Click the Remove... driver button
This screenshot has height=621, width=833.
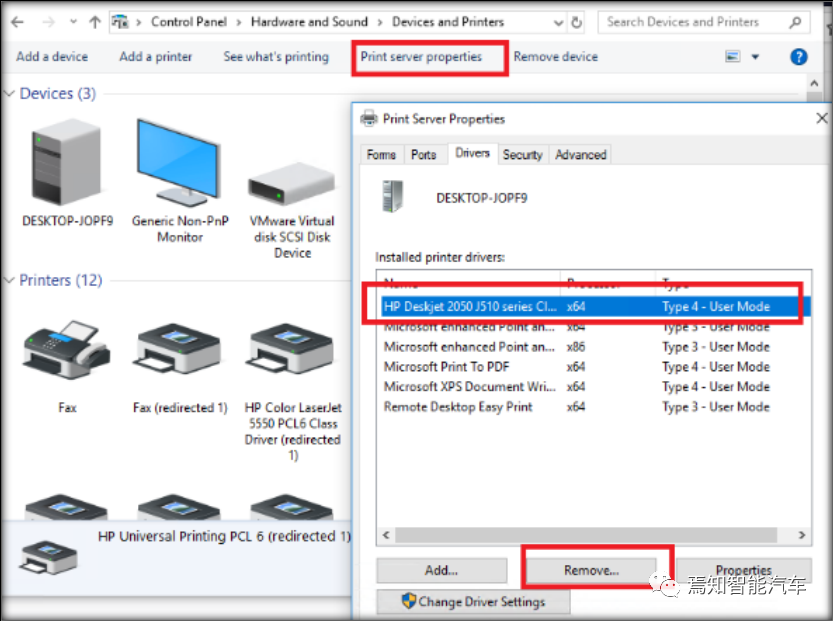pos(591,570)
